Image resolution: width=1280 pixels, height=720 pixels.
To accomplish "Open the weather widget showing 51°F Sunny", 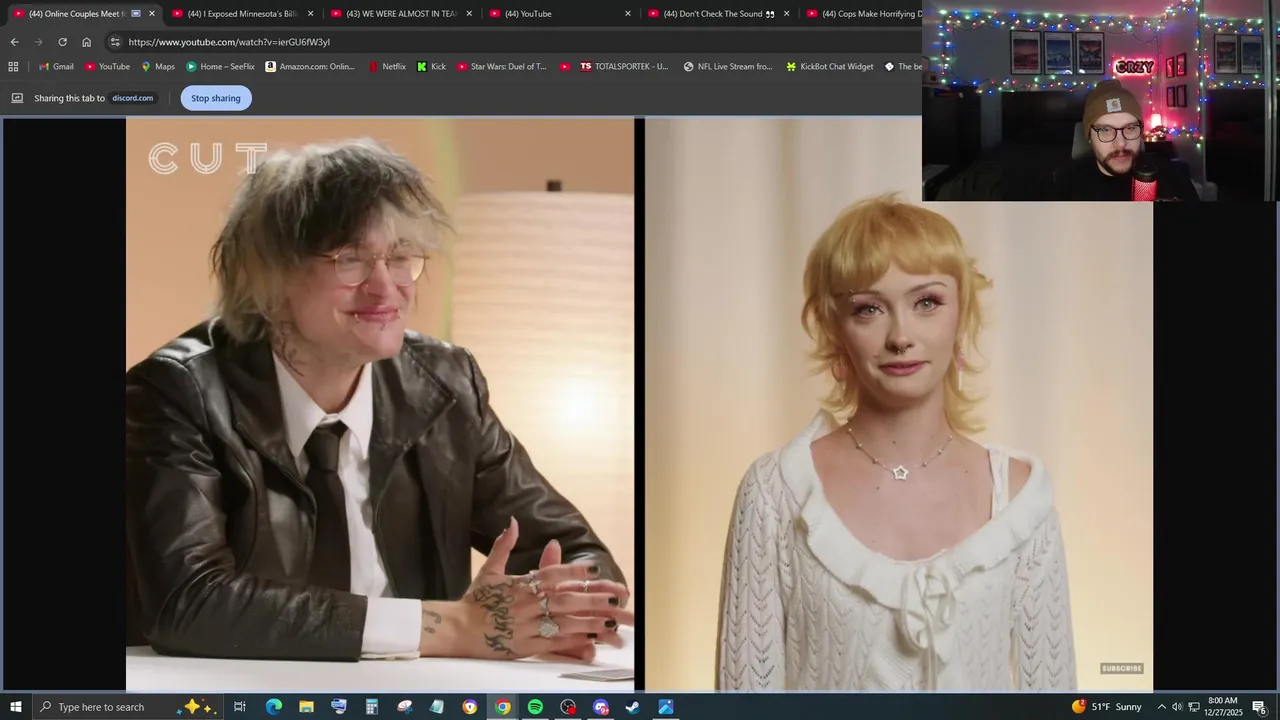I will coord(1106,707).
